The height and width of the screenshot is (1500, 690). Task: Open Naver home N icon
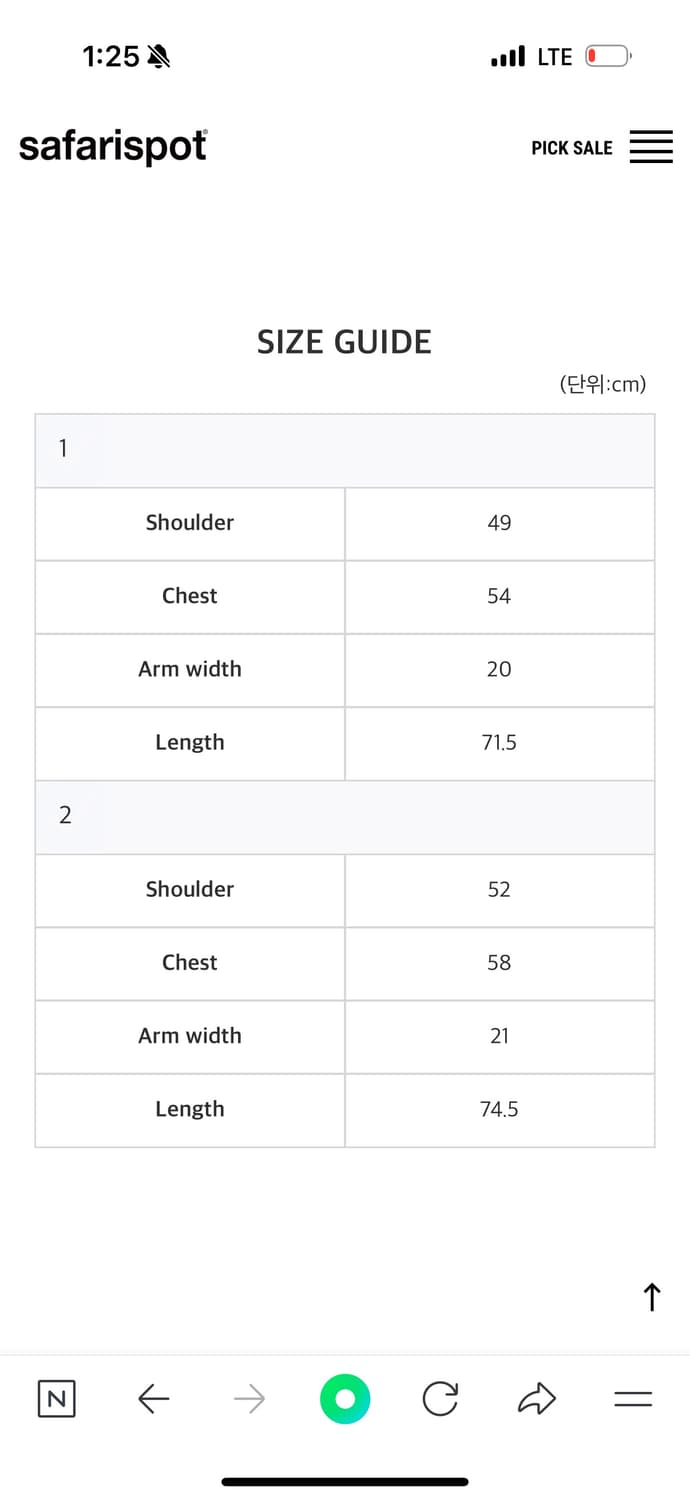click(57, 1398)
